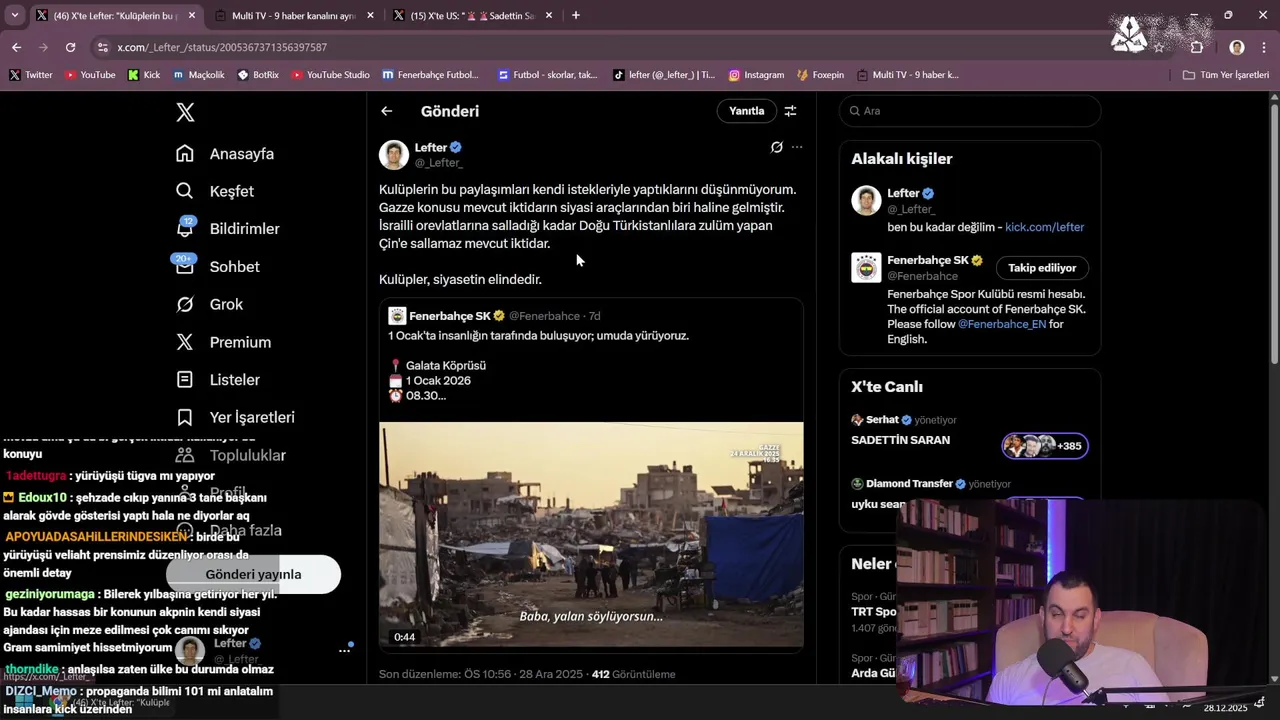Click the address bar URL

[x=222, y=47]
